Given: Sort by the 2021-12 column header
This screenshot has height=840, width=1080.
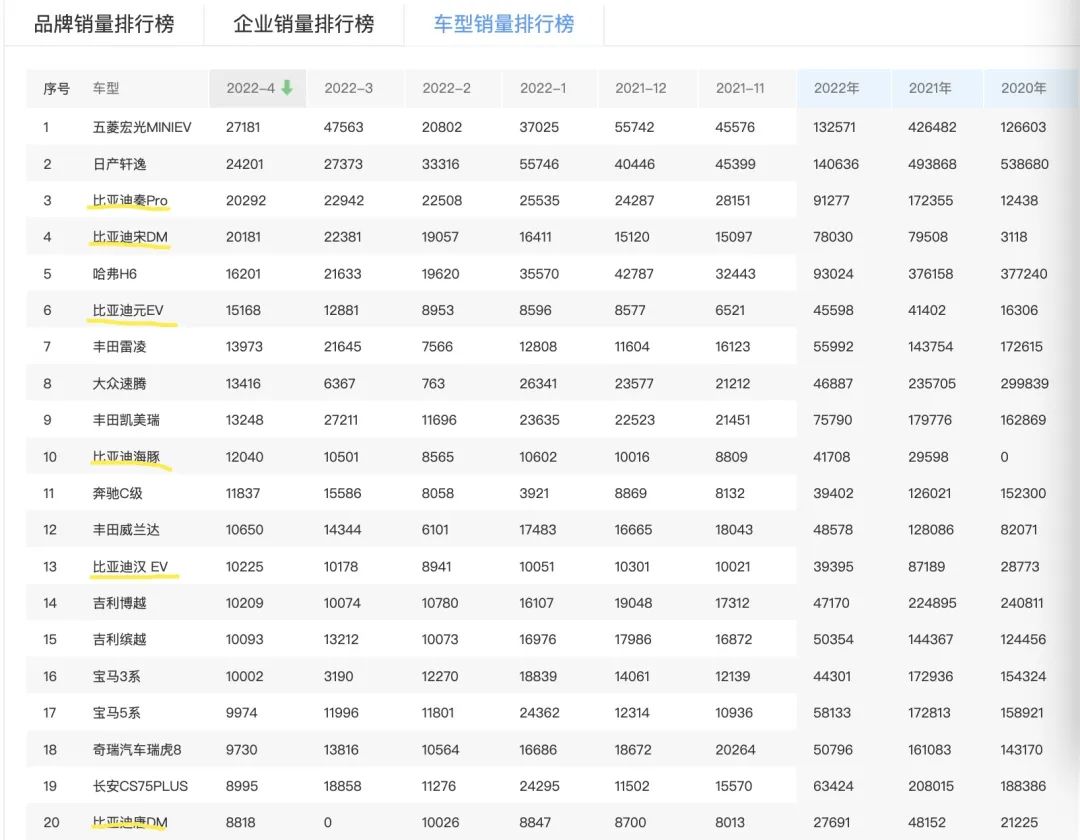Looking at the screenshot, I should tap(641, 88).
